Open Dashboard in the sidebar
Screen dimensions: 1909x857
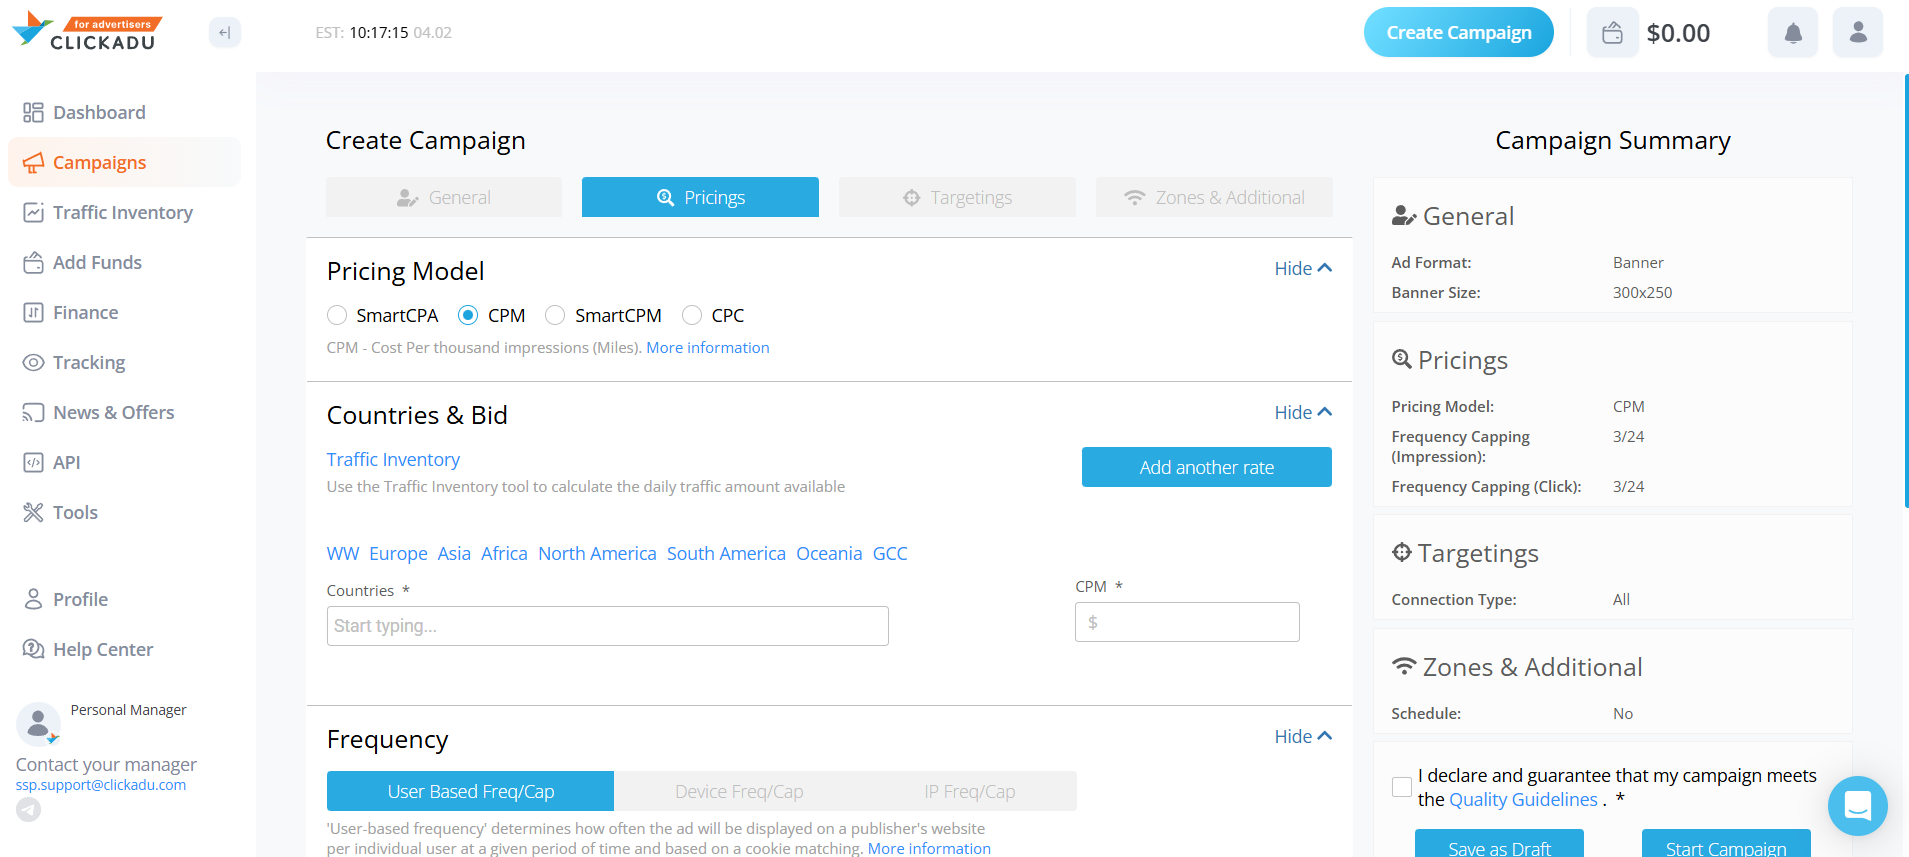click(99, 112)
